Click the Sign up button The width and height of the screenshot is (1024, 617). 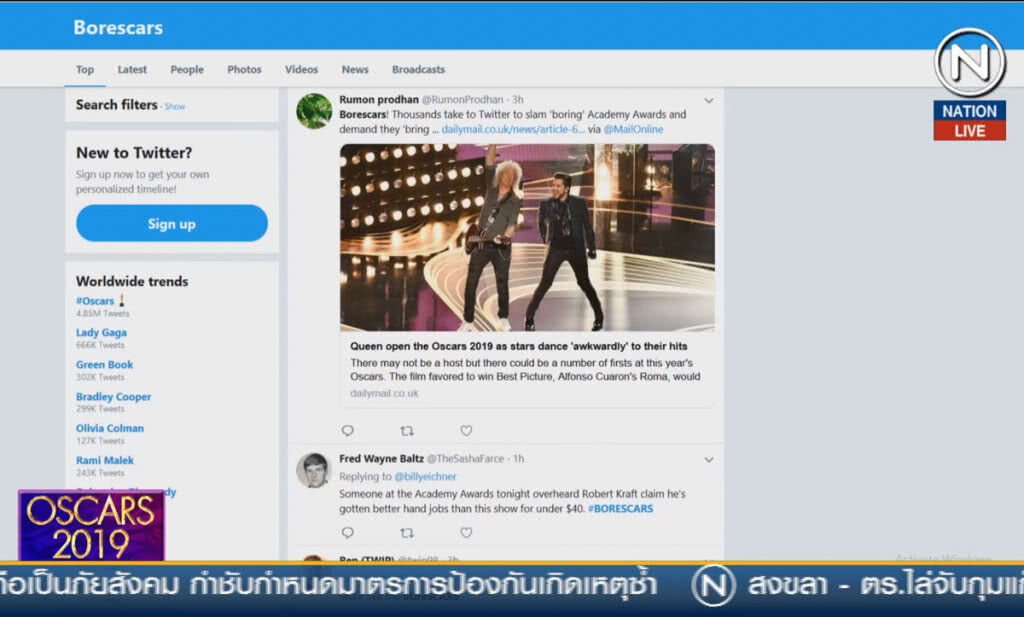[x=172, y=223]
